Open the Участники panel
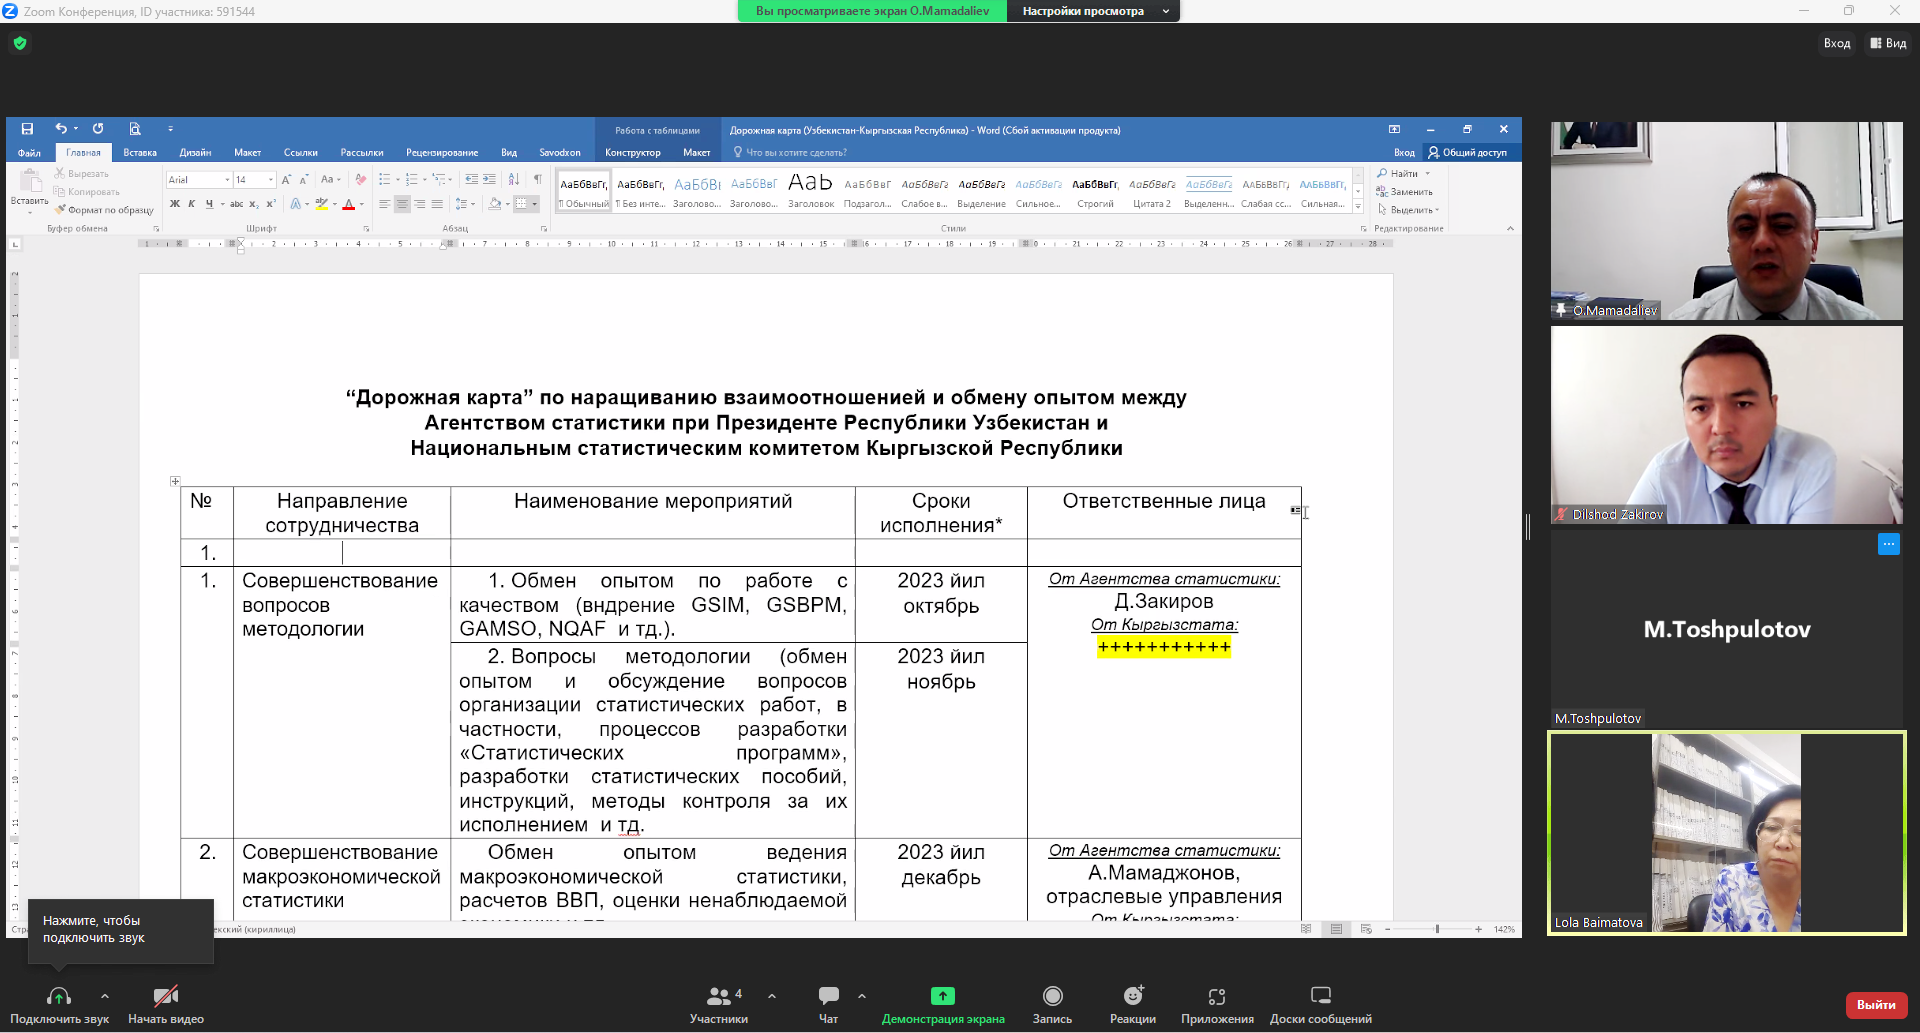The width and height of the screenshot is (1920, 1033). point(718,997)
